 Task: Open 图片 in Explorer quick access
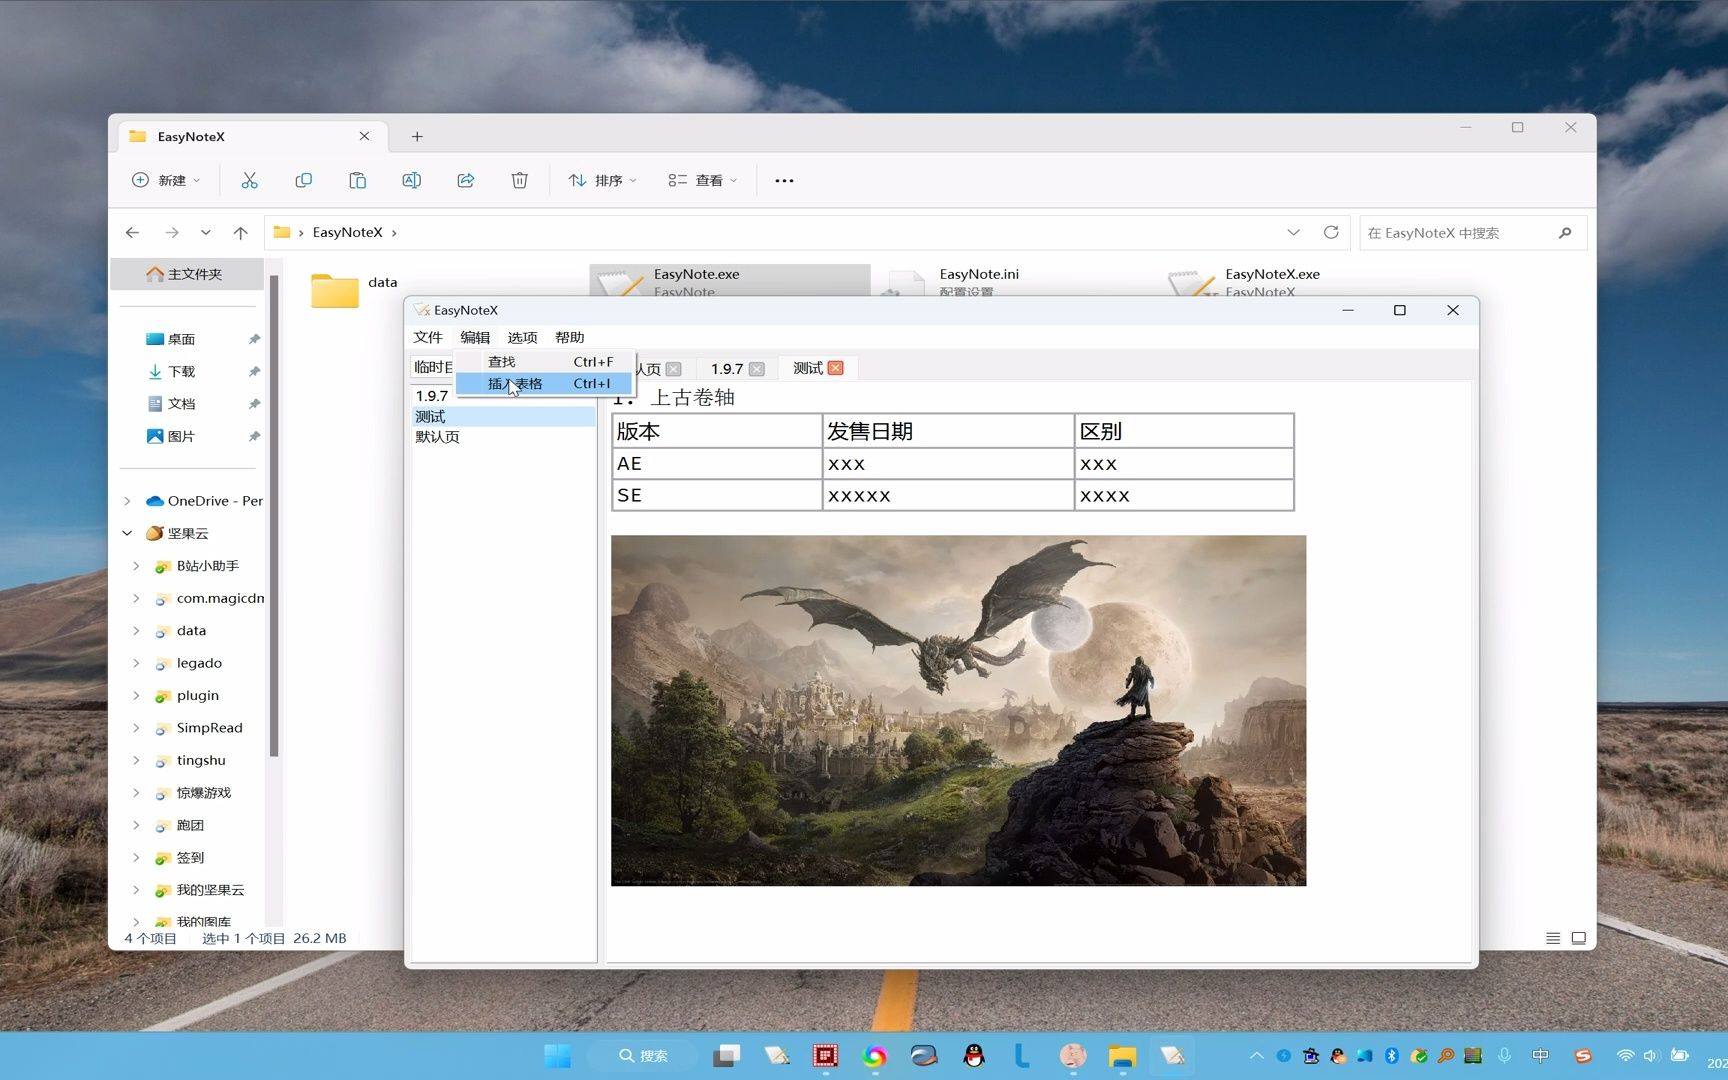(181, 436)
